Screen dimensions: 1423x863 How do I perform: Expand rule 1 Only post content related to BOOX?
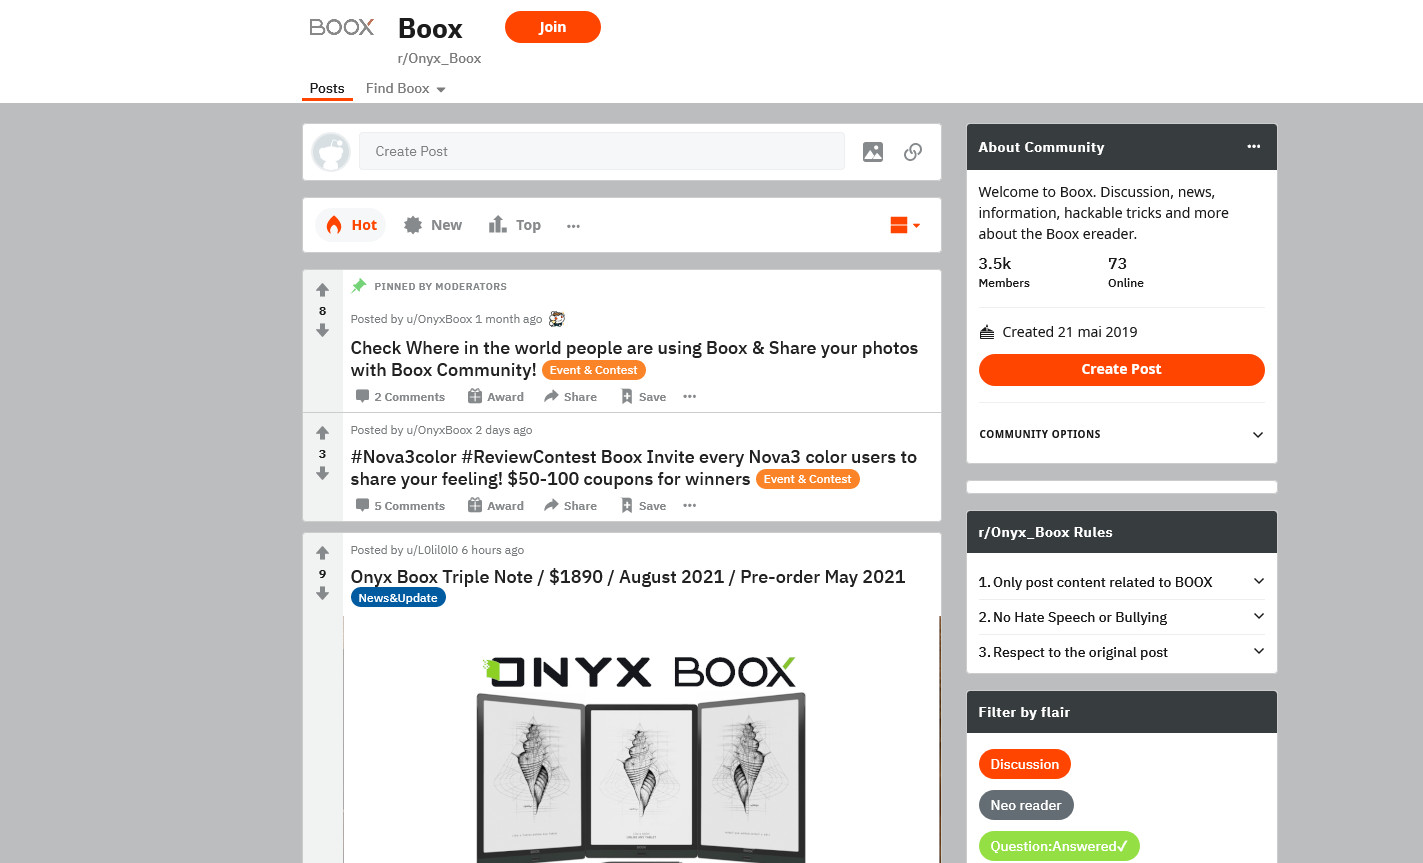coord(1121,582)
